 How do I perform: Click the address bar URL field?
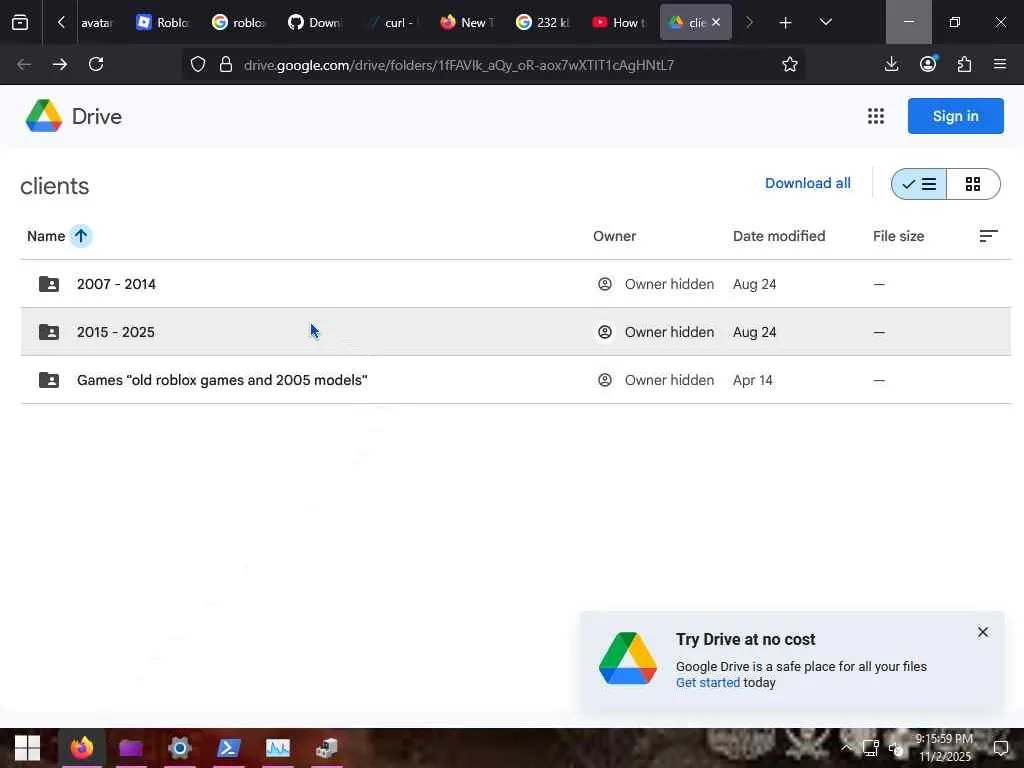pyautogui.click(x=458, y=64)
